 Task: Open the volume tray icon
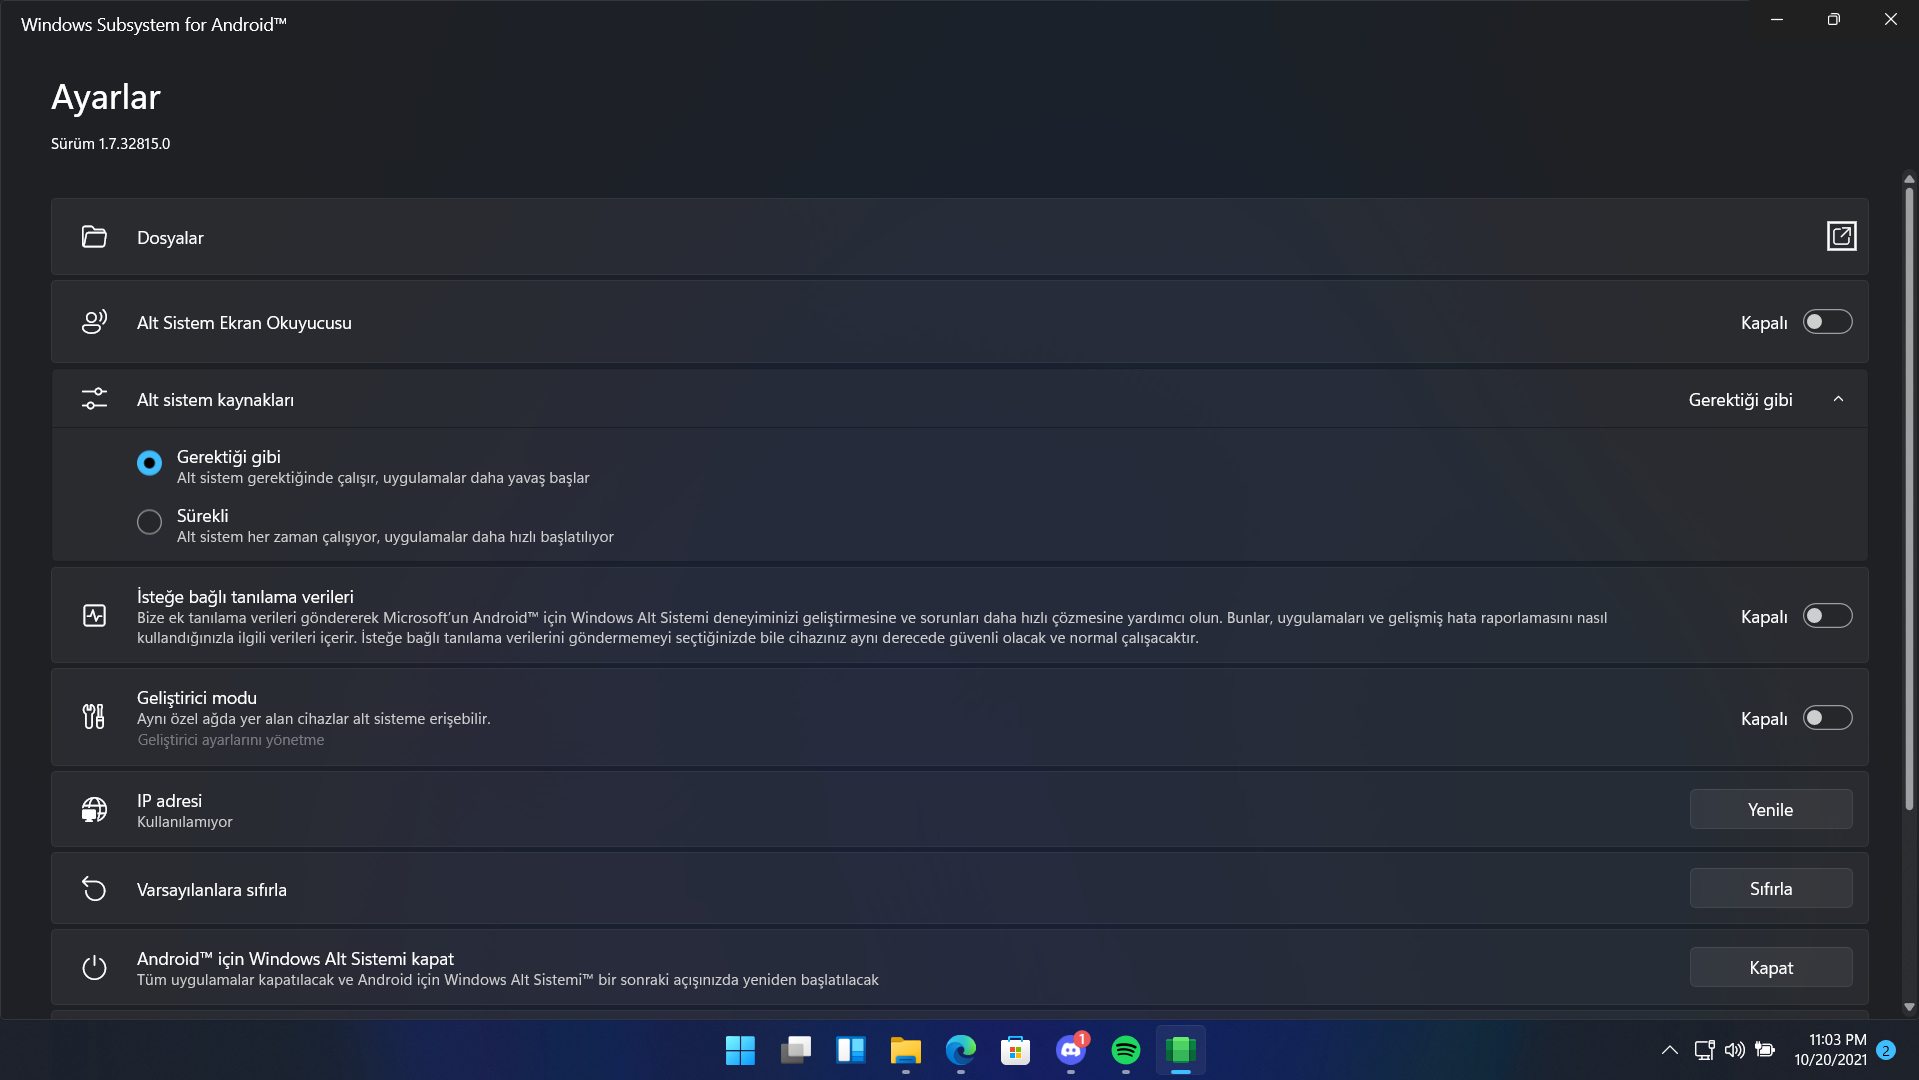[x=1735, y=1050]
